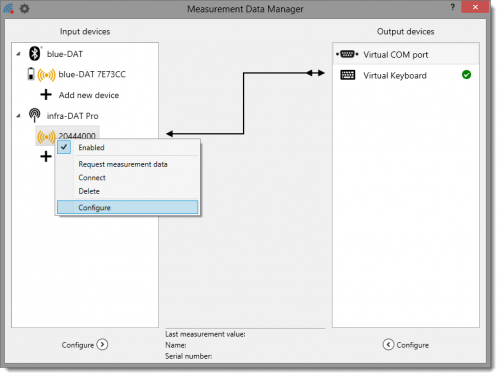
Task: Click the Serial number: label
Action: [189, 356]
